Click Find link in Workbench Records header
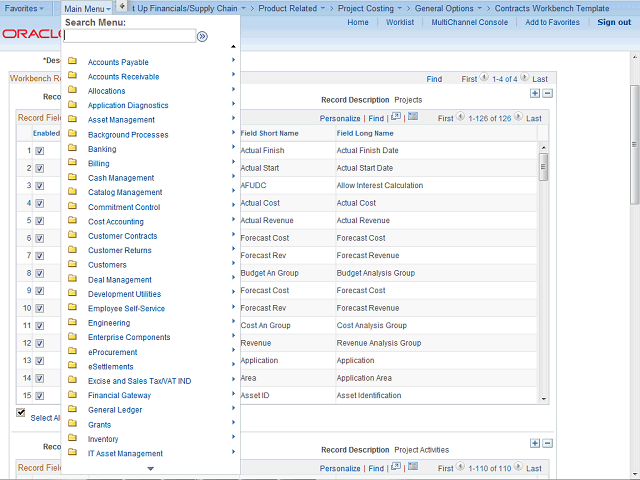This screenshot has height=480, width=640. tap(434, 79)
